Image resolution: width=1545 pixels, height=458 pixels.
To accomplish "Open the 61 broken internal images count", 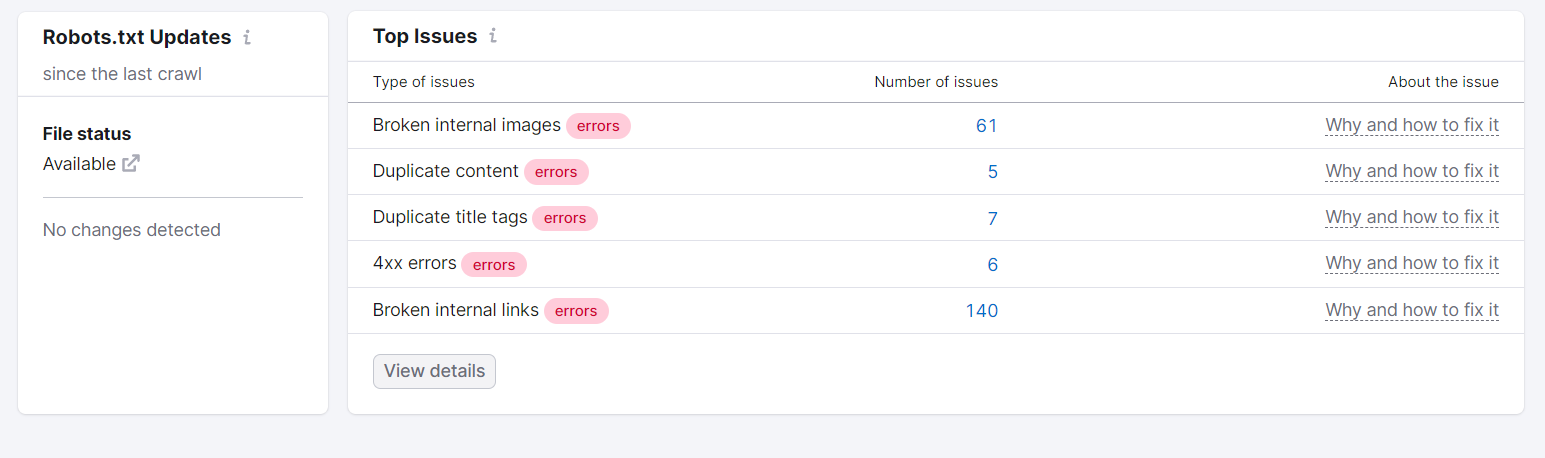I will point(986,126).
